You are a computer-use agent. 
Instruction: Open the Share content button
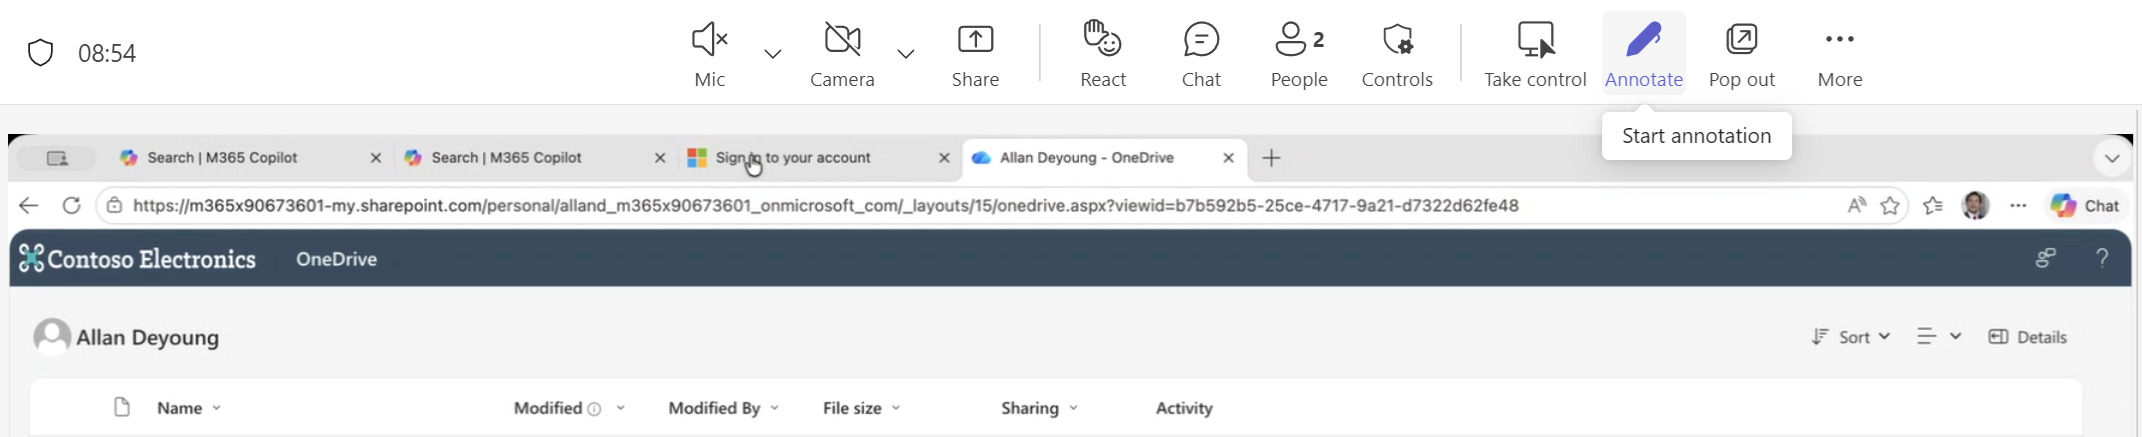click(975, 54)
